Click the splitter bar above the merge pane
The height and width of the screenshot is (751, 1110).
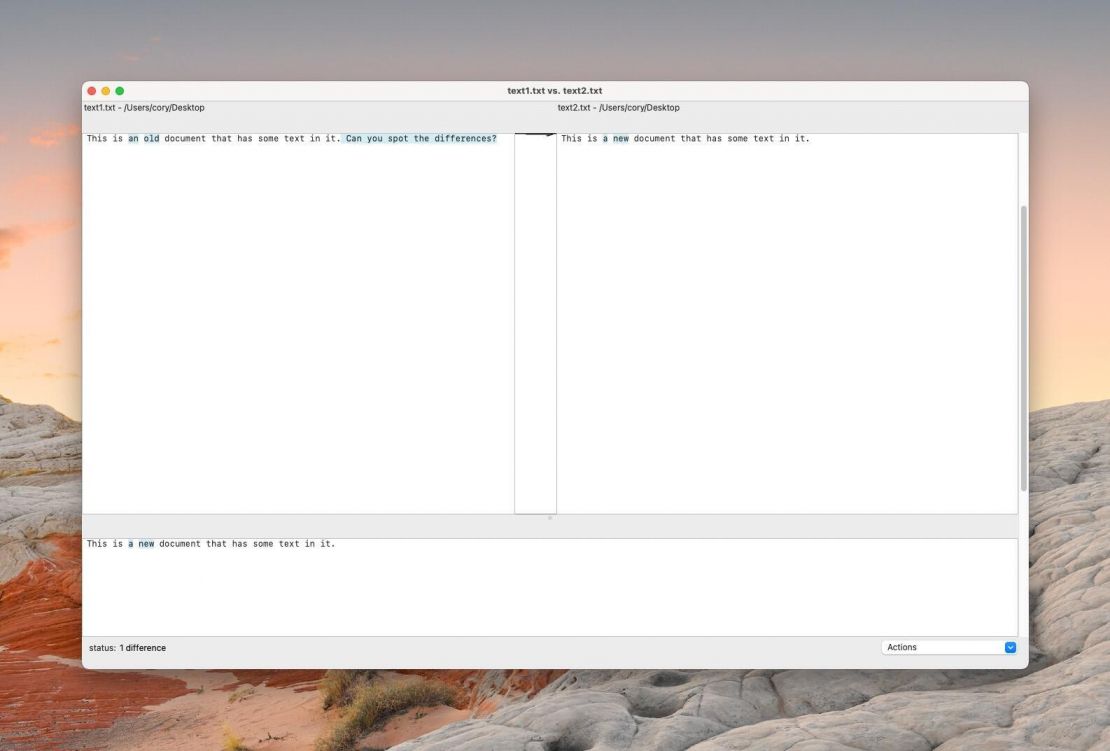tap(550, 523)
